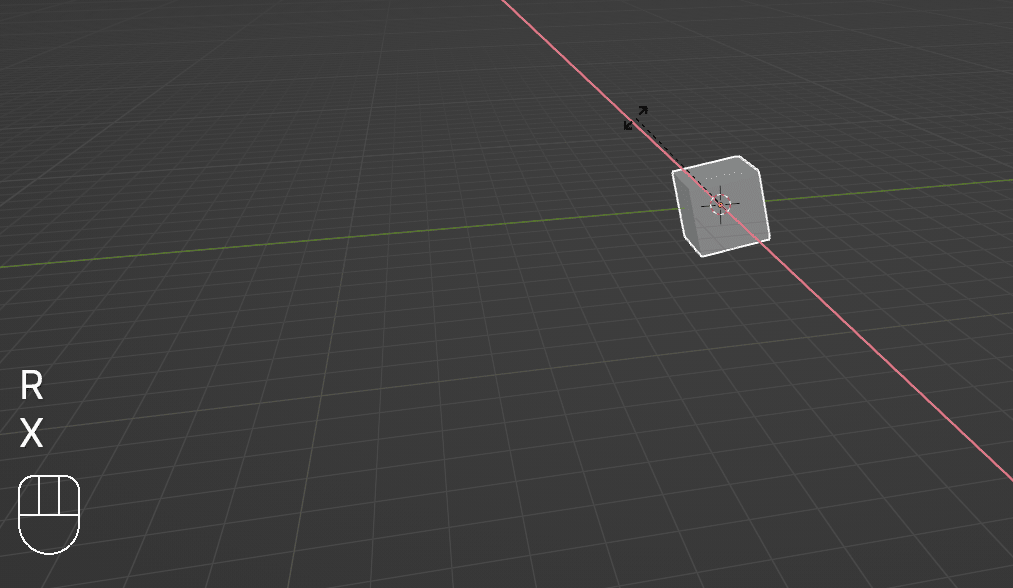Click the cube's top-left corner on red line
The height and width of the screenshot is (588, 1013).
tap(675, 172)
